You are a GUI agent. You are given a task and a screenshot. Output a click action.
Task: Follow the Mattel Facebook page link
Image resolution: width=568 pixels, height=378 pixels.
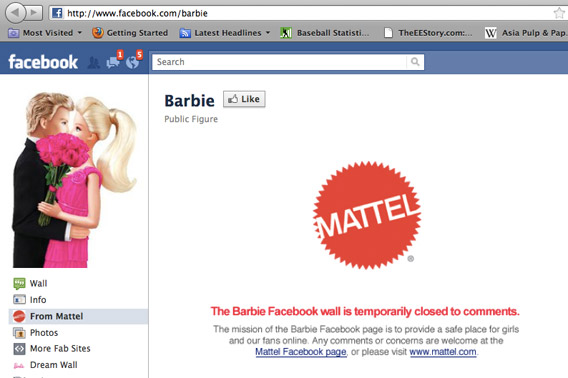[301, 352]
